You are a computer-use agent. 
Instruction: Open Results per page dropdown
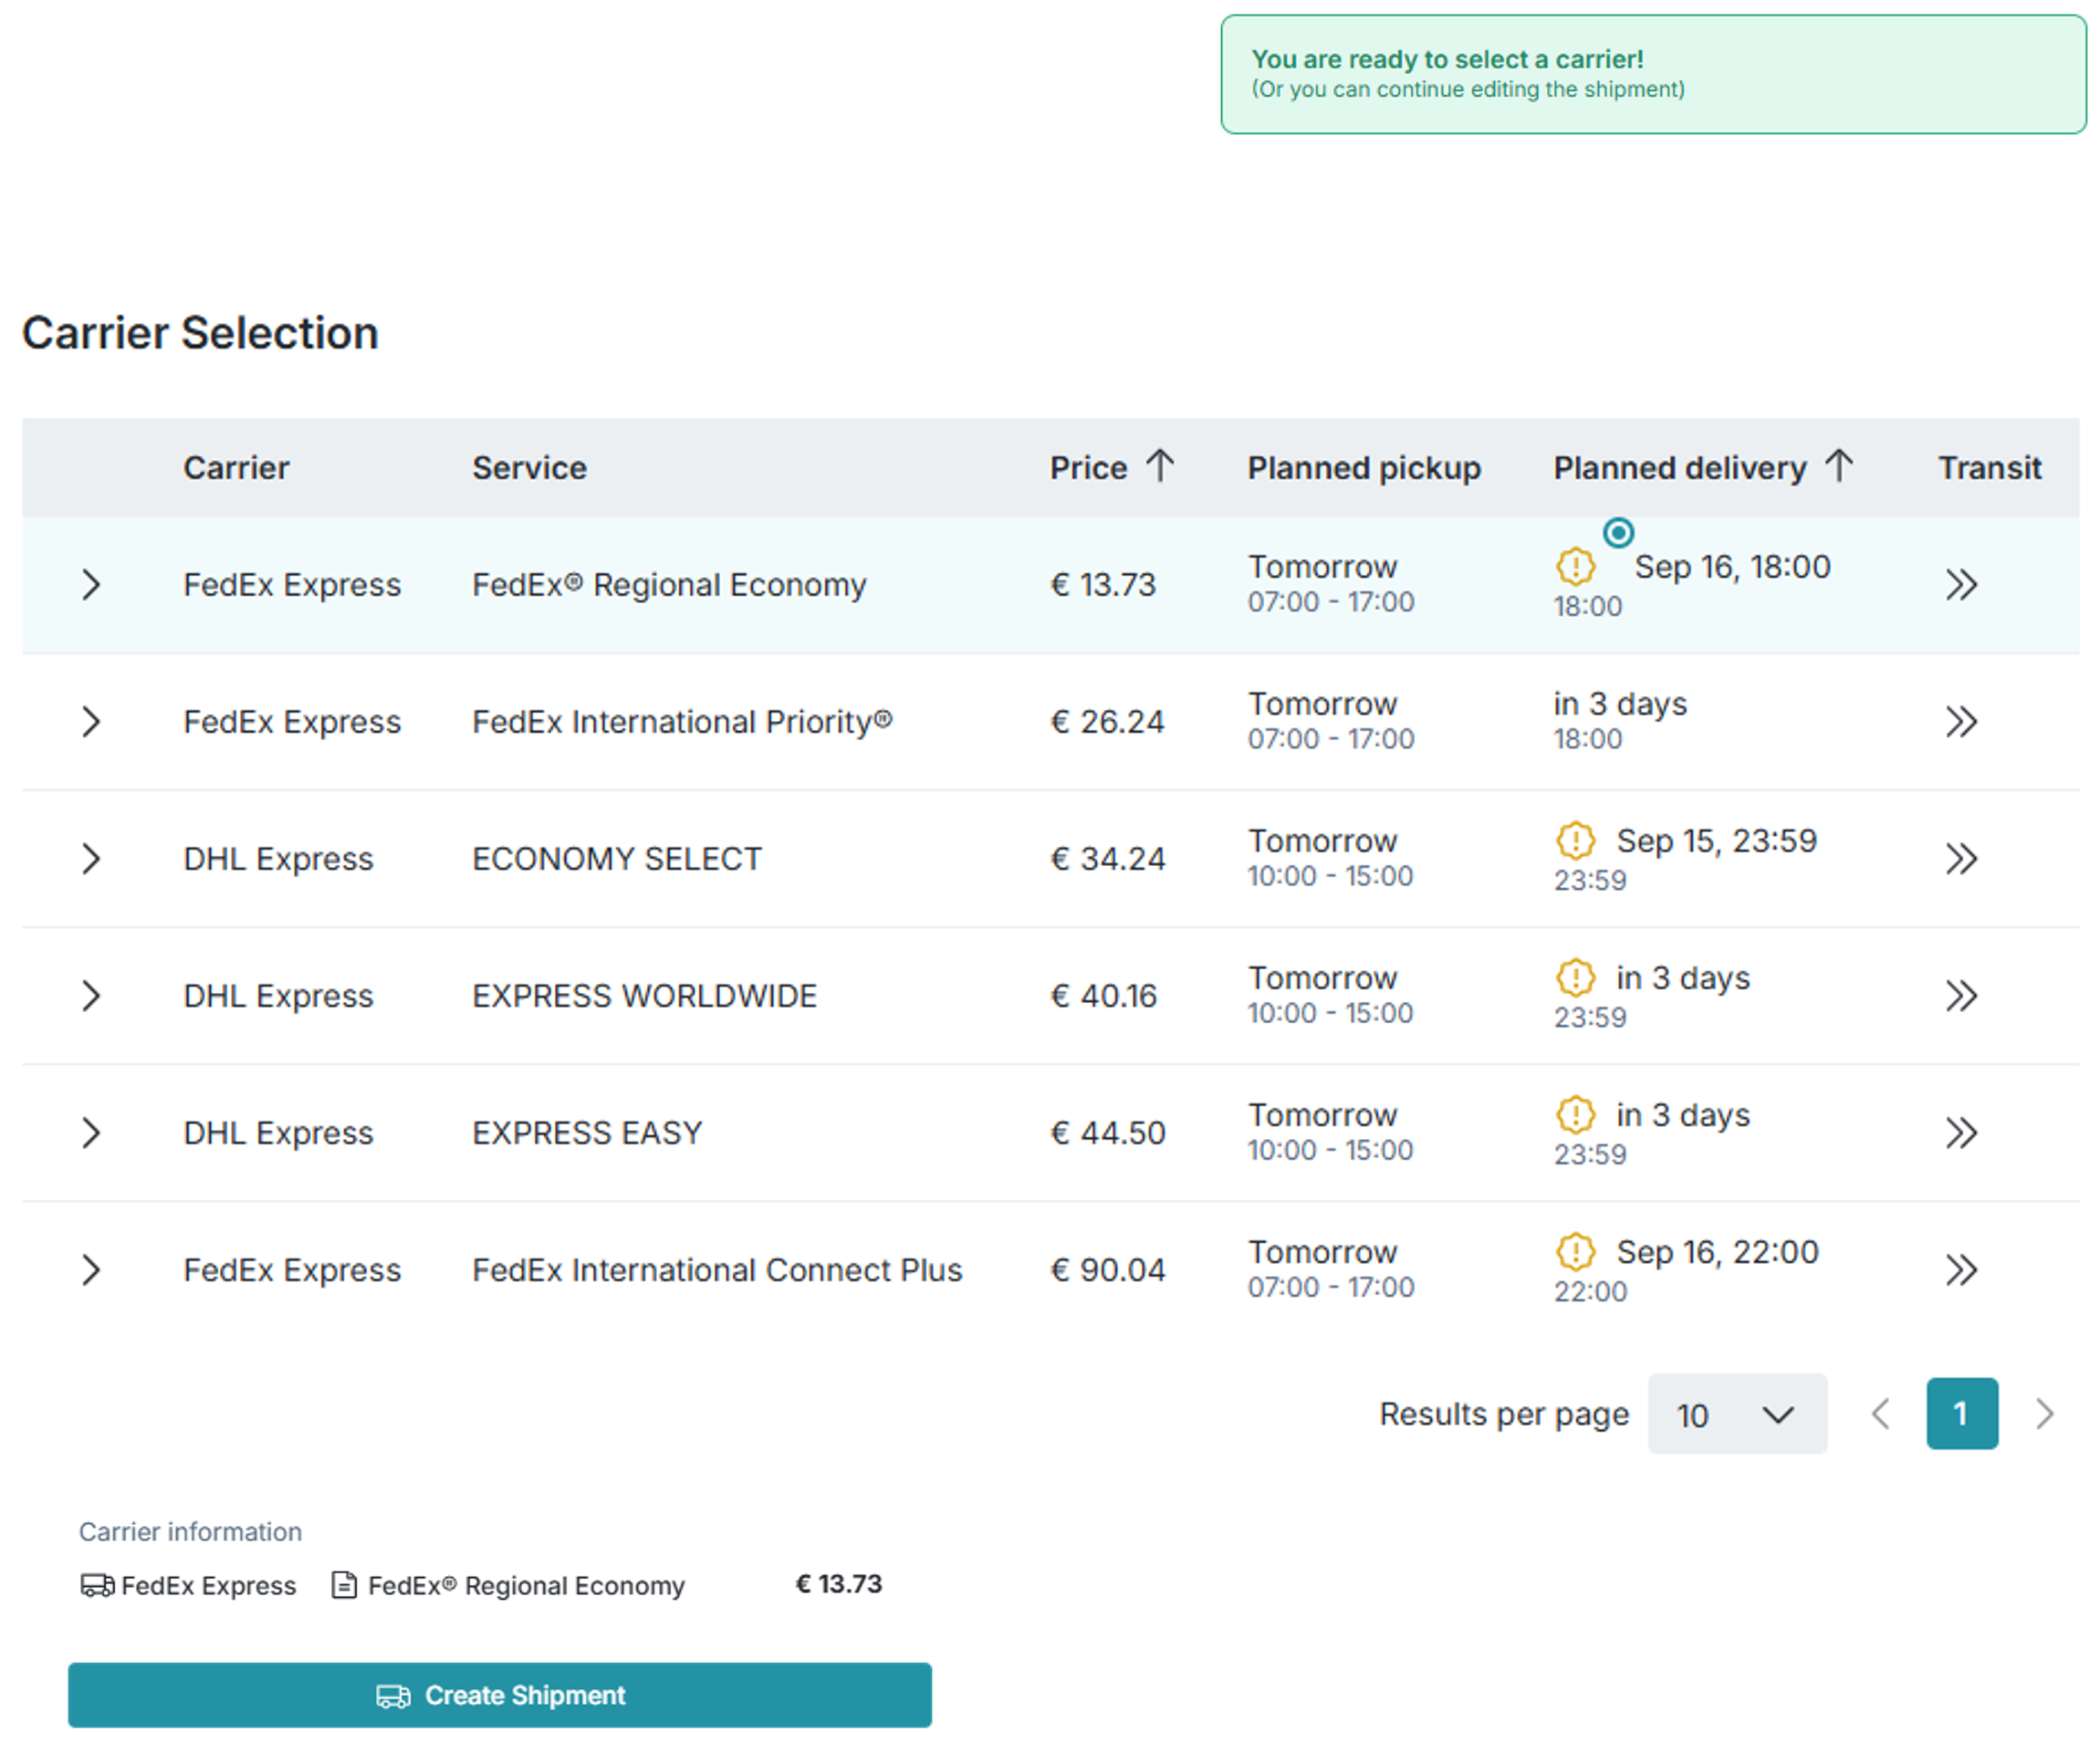tap(1736, 1414)
